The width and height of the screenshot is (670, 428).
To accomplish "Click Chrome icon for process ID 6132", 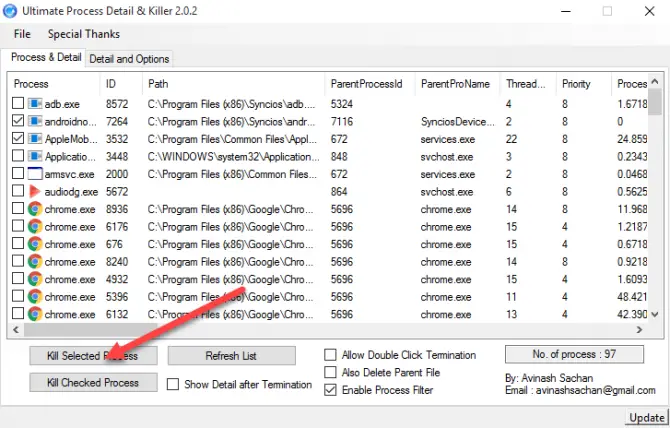I will click(35, 314).
